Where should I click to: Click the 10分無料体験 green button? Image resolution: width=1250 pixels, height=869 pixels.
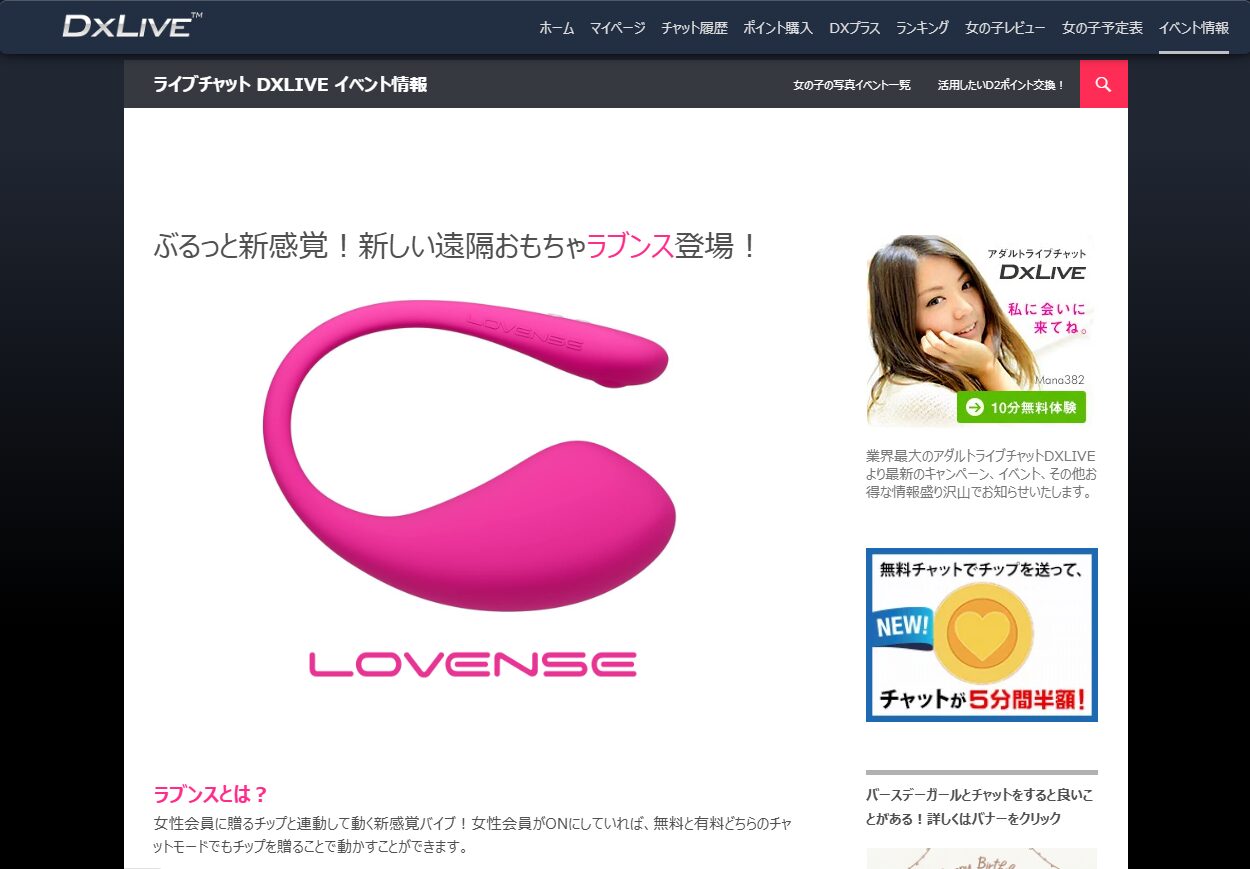[x=1021, y=407]
